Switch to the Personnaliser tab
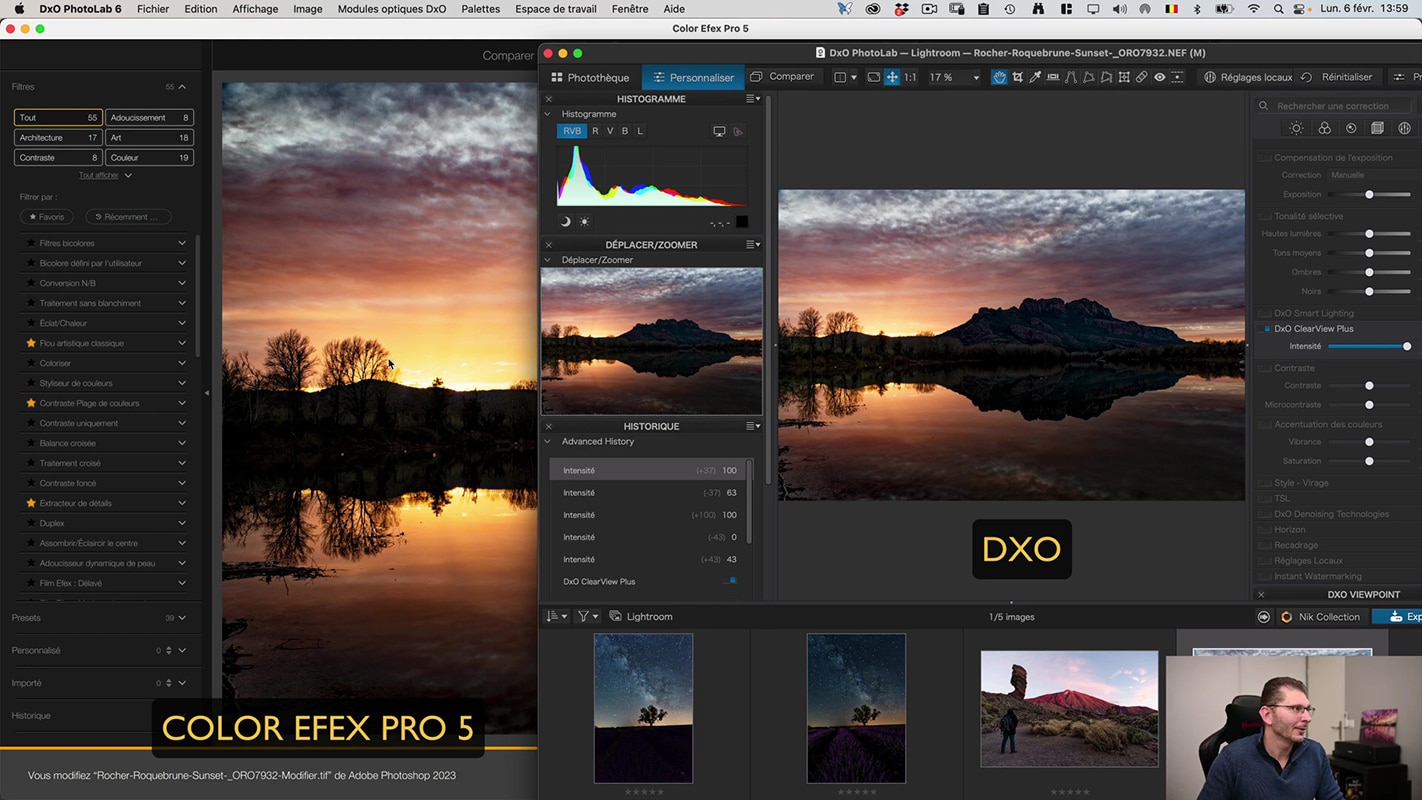This screenshot has height=800, width=1422. (x=692, y=77)
